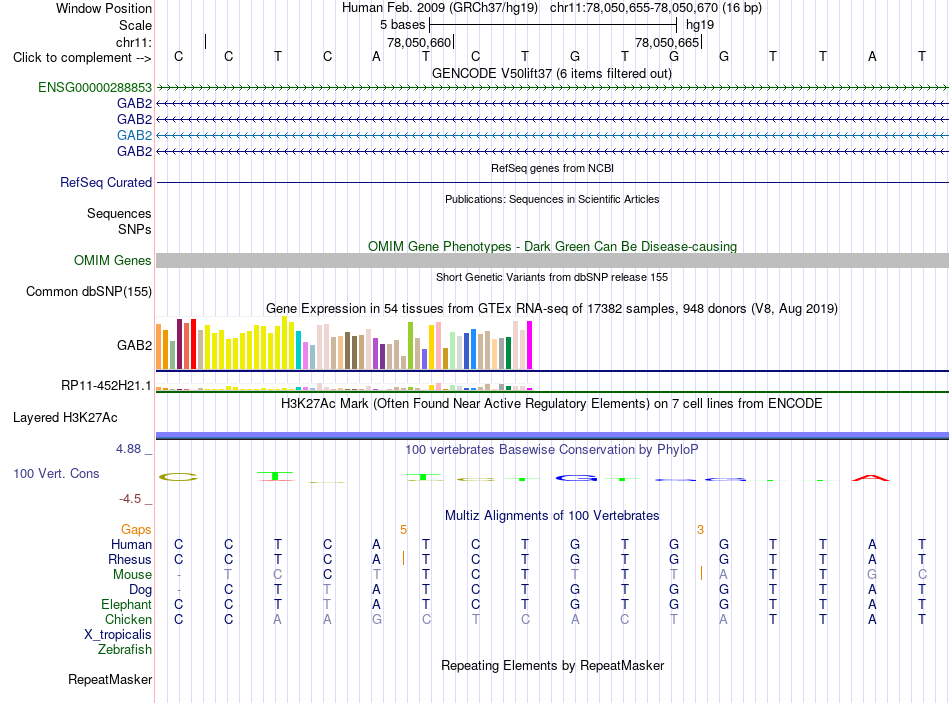Click 'Click to complement -->' label
Image resolution: width=950 pixels, height=703 pixels.
[x=82, y=58]
